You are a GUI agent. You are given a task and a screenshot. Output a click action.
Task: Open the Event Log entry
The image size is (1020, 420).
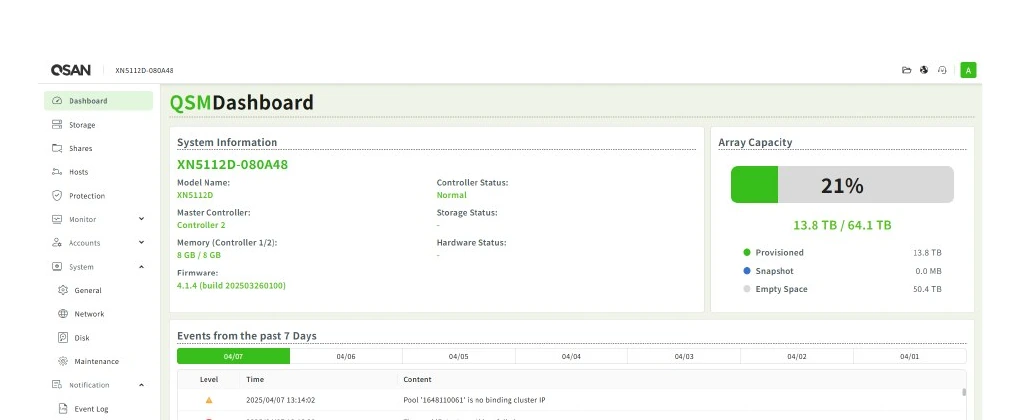coord(98,409)
